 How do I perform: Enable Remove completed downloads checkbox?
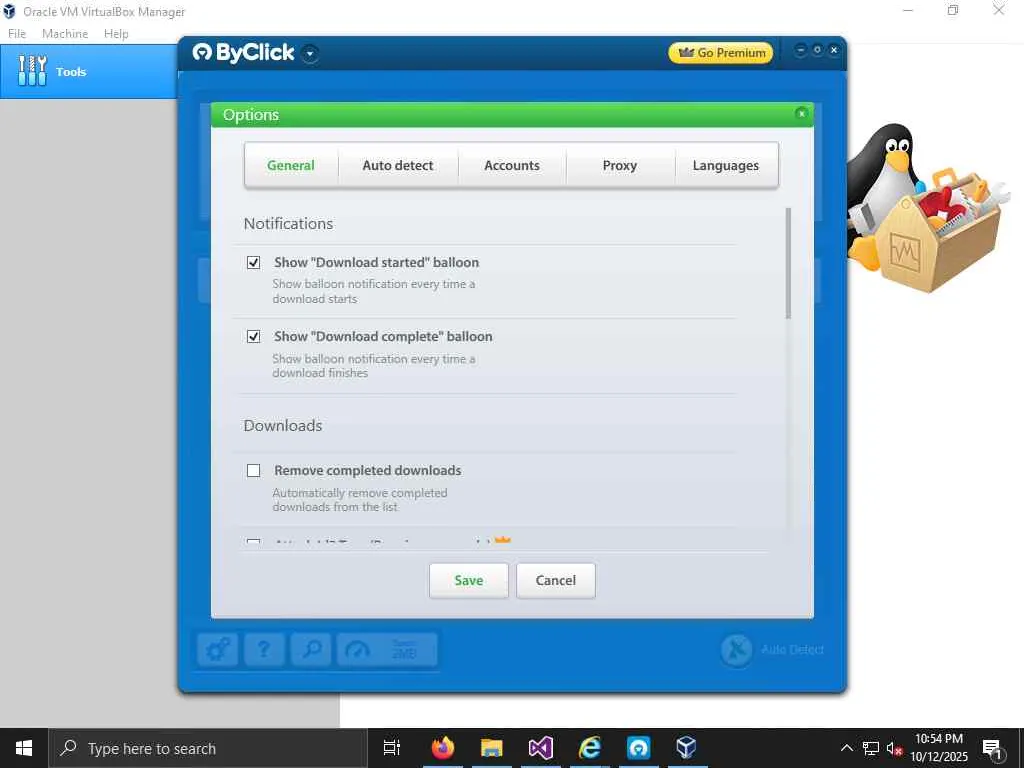[253, 470]
